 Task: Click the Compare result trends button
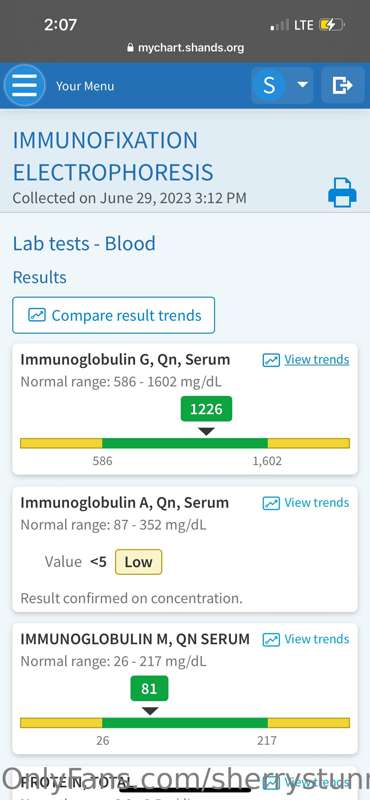coord(113,315)
